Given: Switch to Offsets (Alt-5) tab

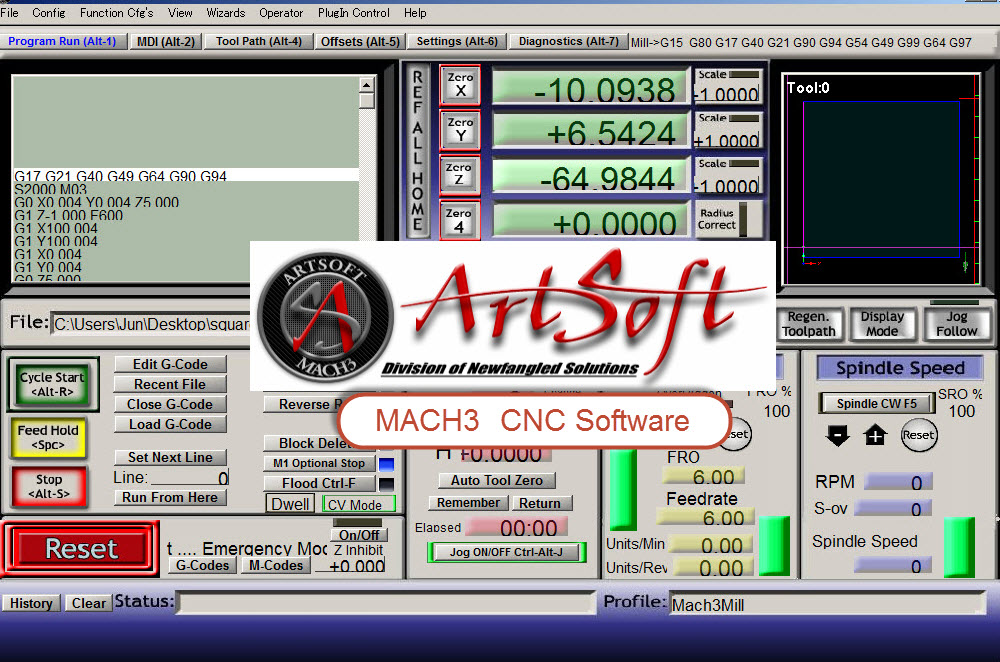Looking at the screenshot, I should tap(360, 41).
